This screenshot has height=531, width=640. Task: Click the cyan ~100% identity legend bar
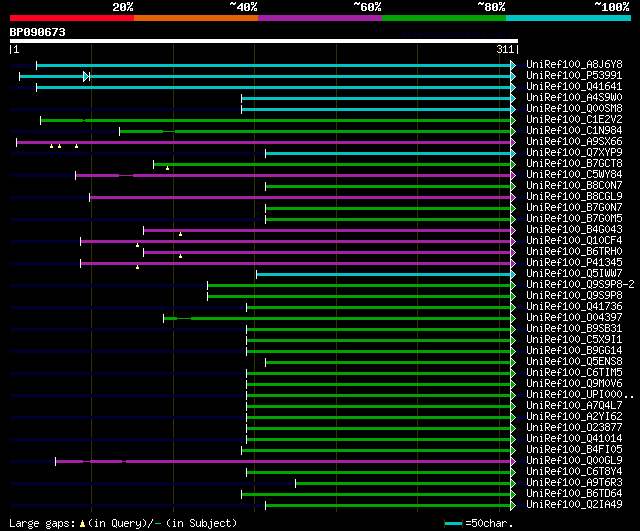click(x=569, y=18)
